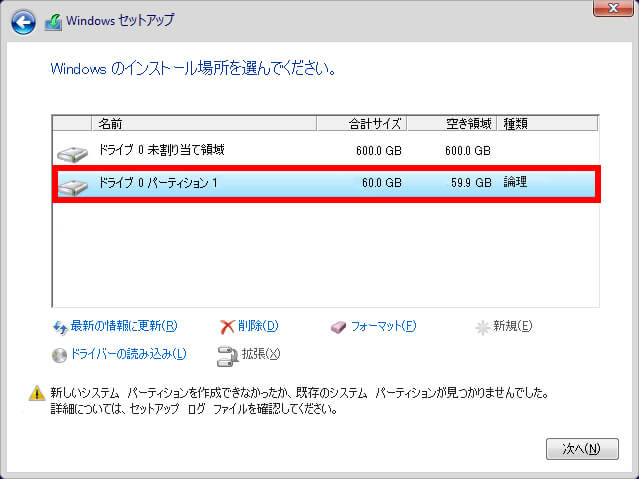This screenshot has height=479, width=639.
Task: Click the disc icon for driver loading
Action: tap(59, 354)
